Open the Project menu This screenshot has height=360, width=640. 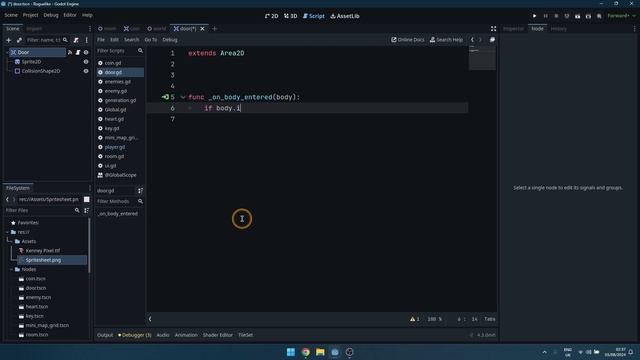30,15
